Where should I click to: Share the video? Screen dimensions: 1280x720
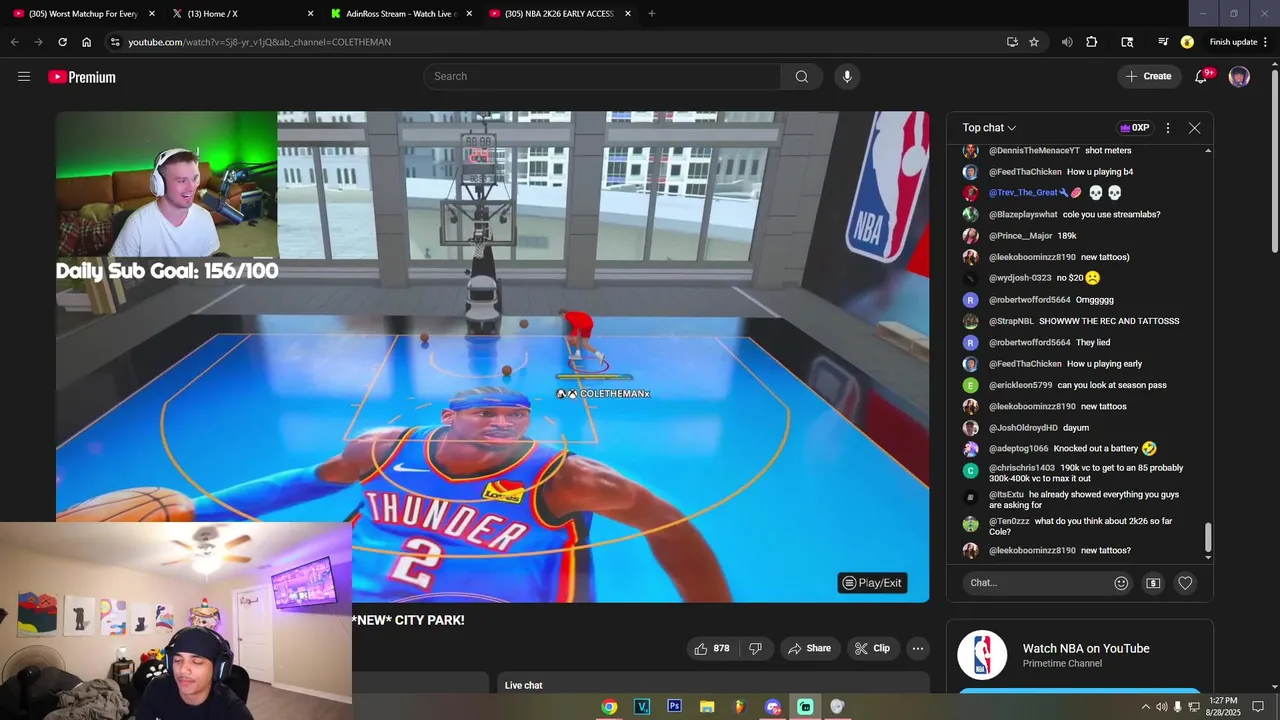pyautogui.click(x=809, y=648)
